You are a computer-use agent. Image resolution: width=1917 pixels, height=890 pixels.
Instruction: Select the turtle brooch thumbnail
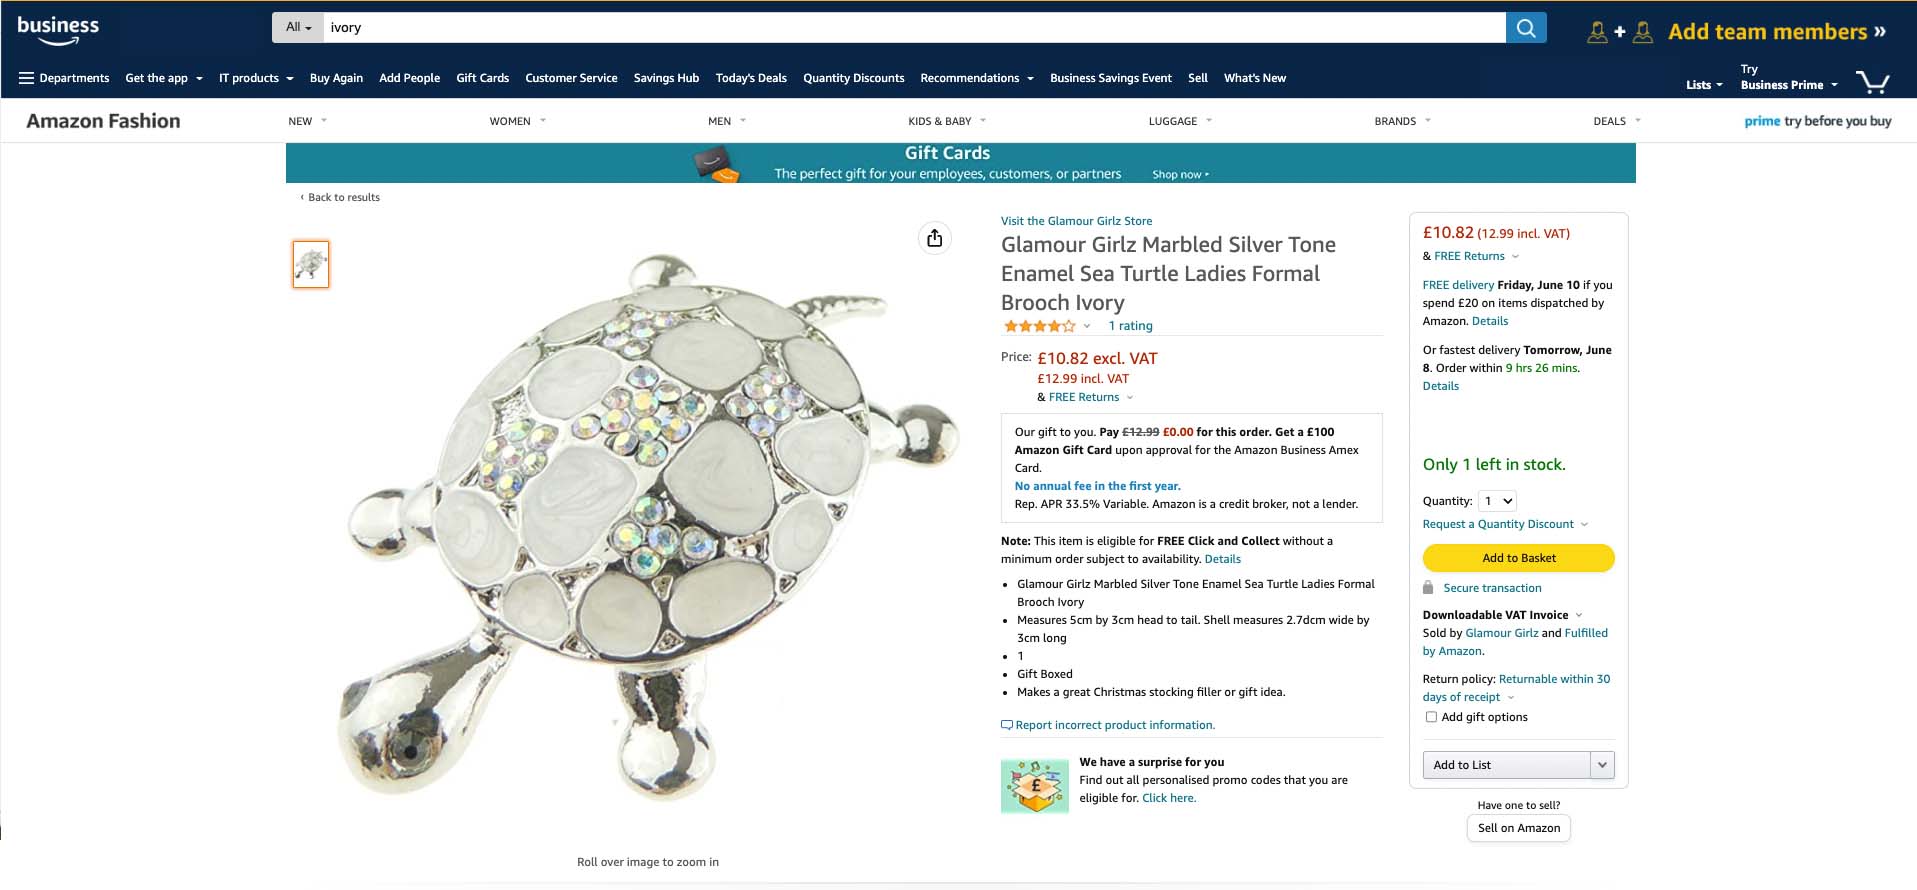click(311, 265)
